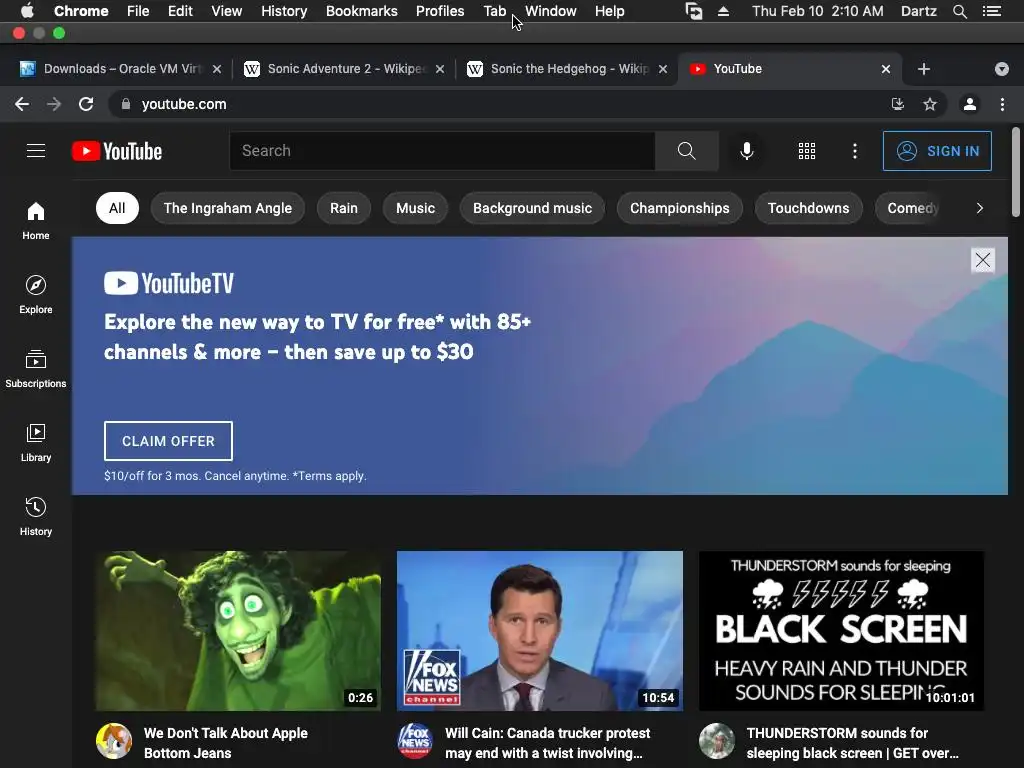Dismiss the YouTube TV banner
The image size is (1024, 768).
[x=982, y=260]
